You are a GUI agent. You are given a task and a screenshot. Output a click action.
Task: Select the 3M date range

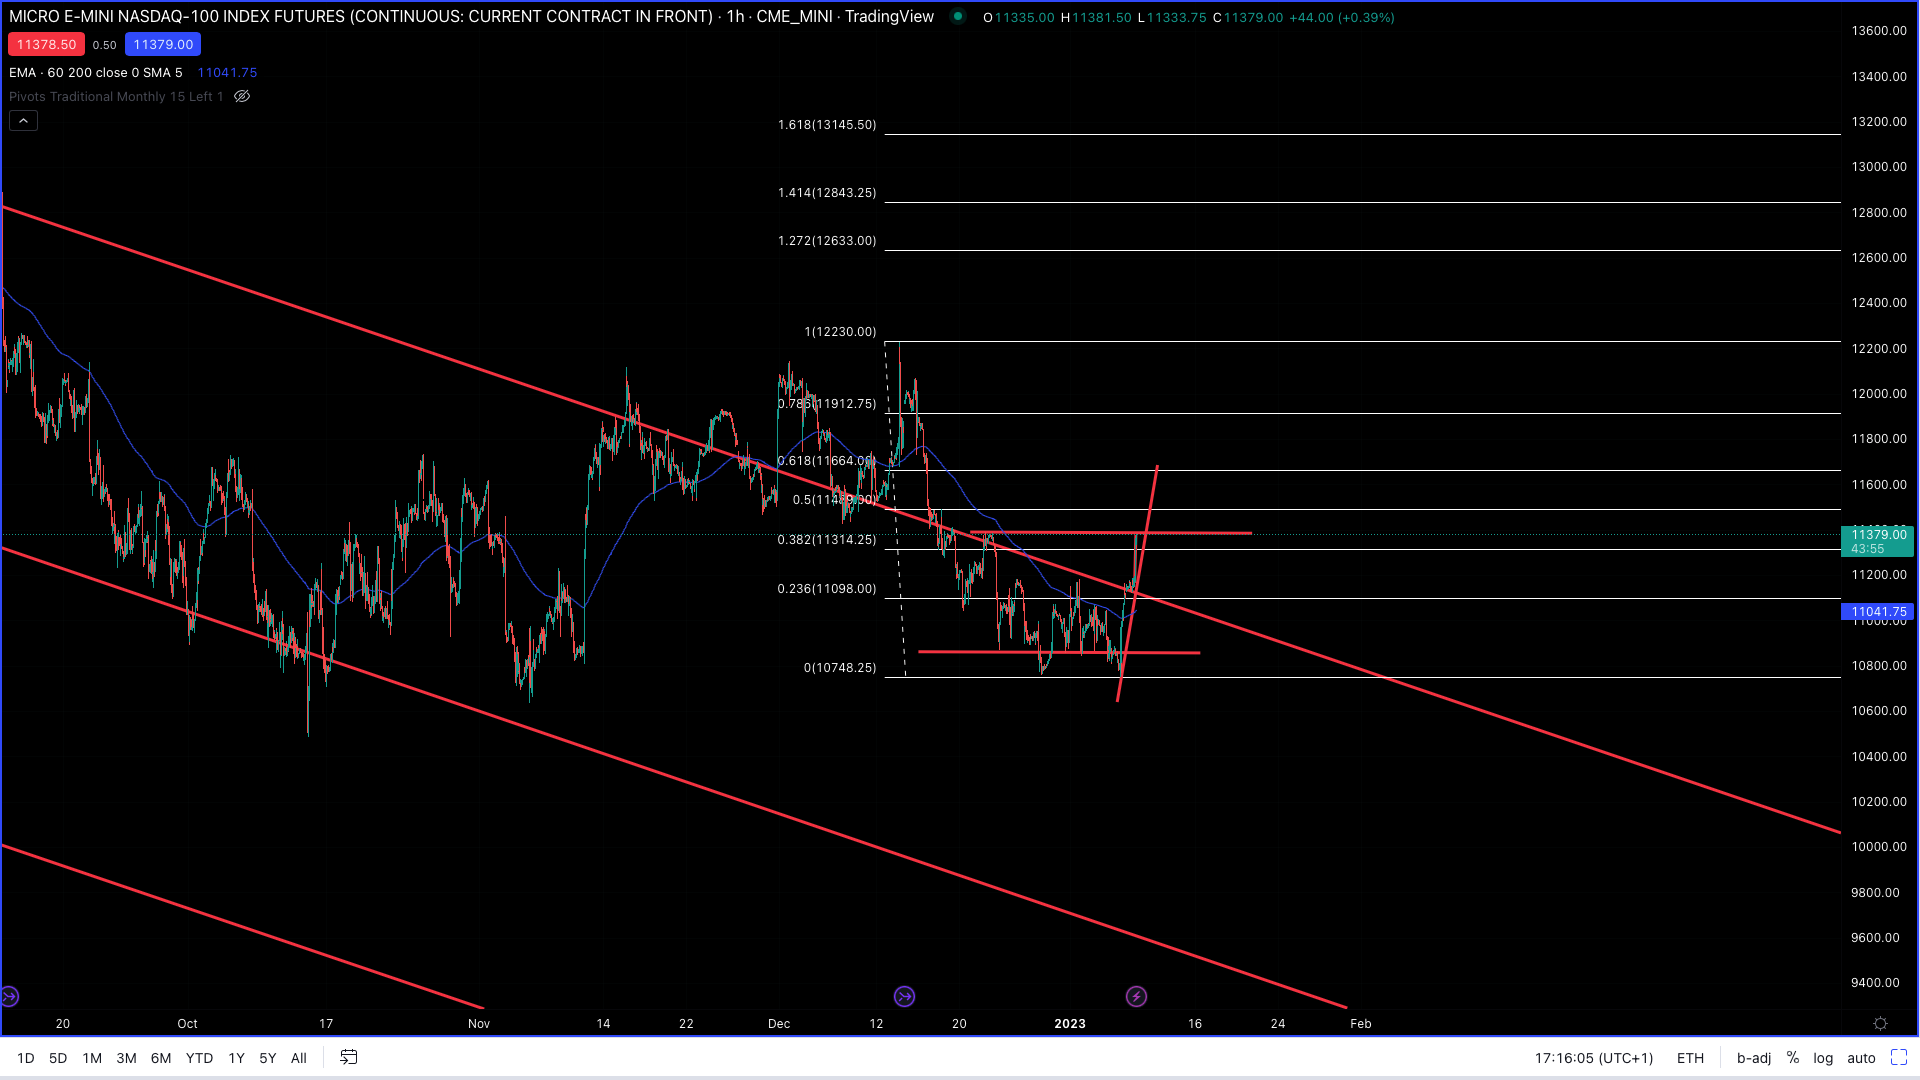click(126, 1058)
